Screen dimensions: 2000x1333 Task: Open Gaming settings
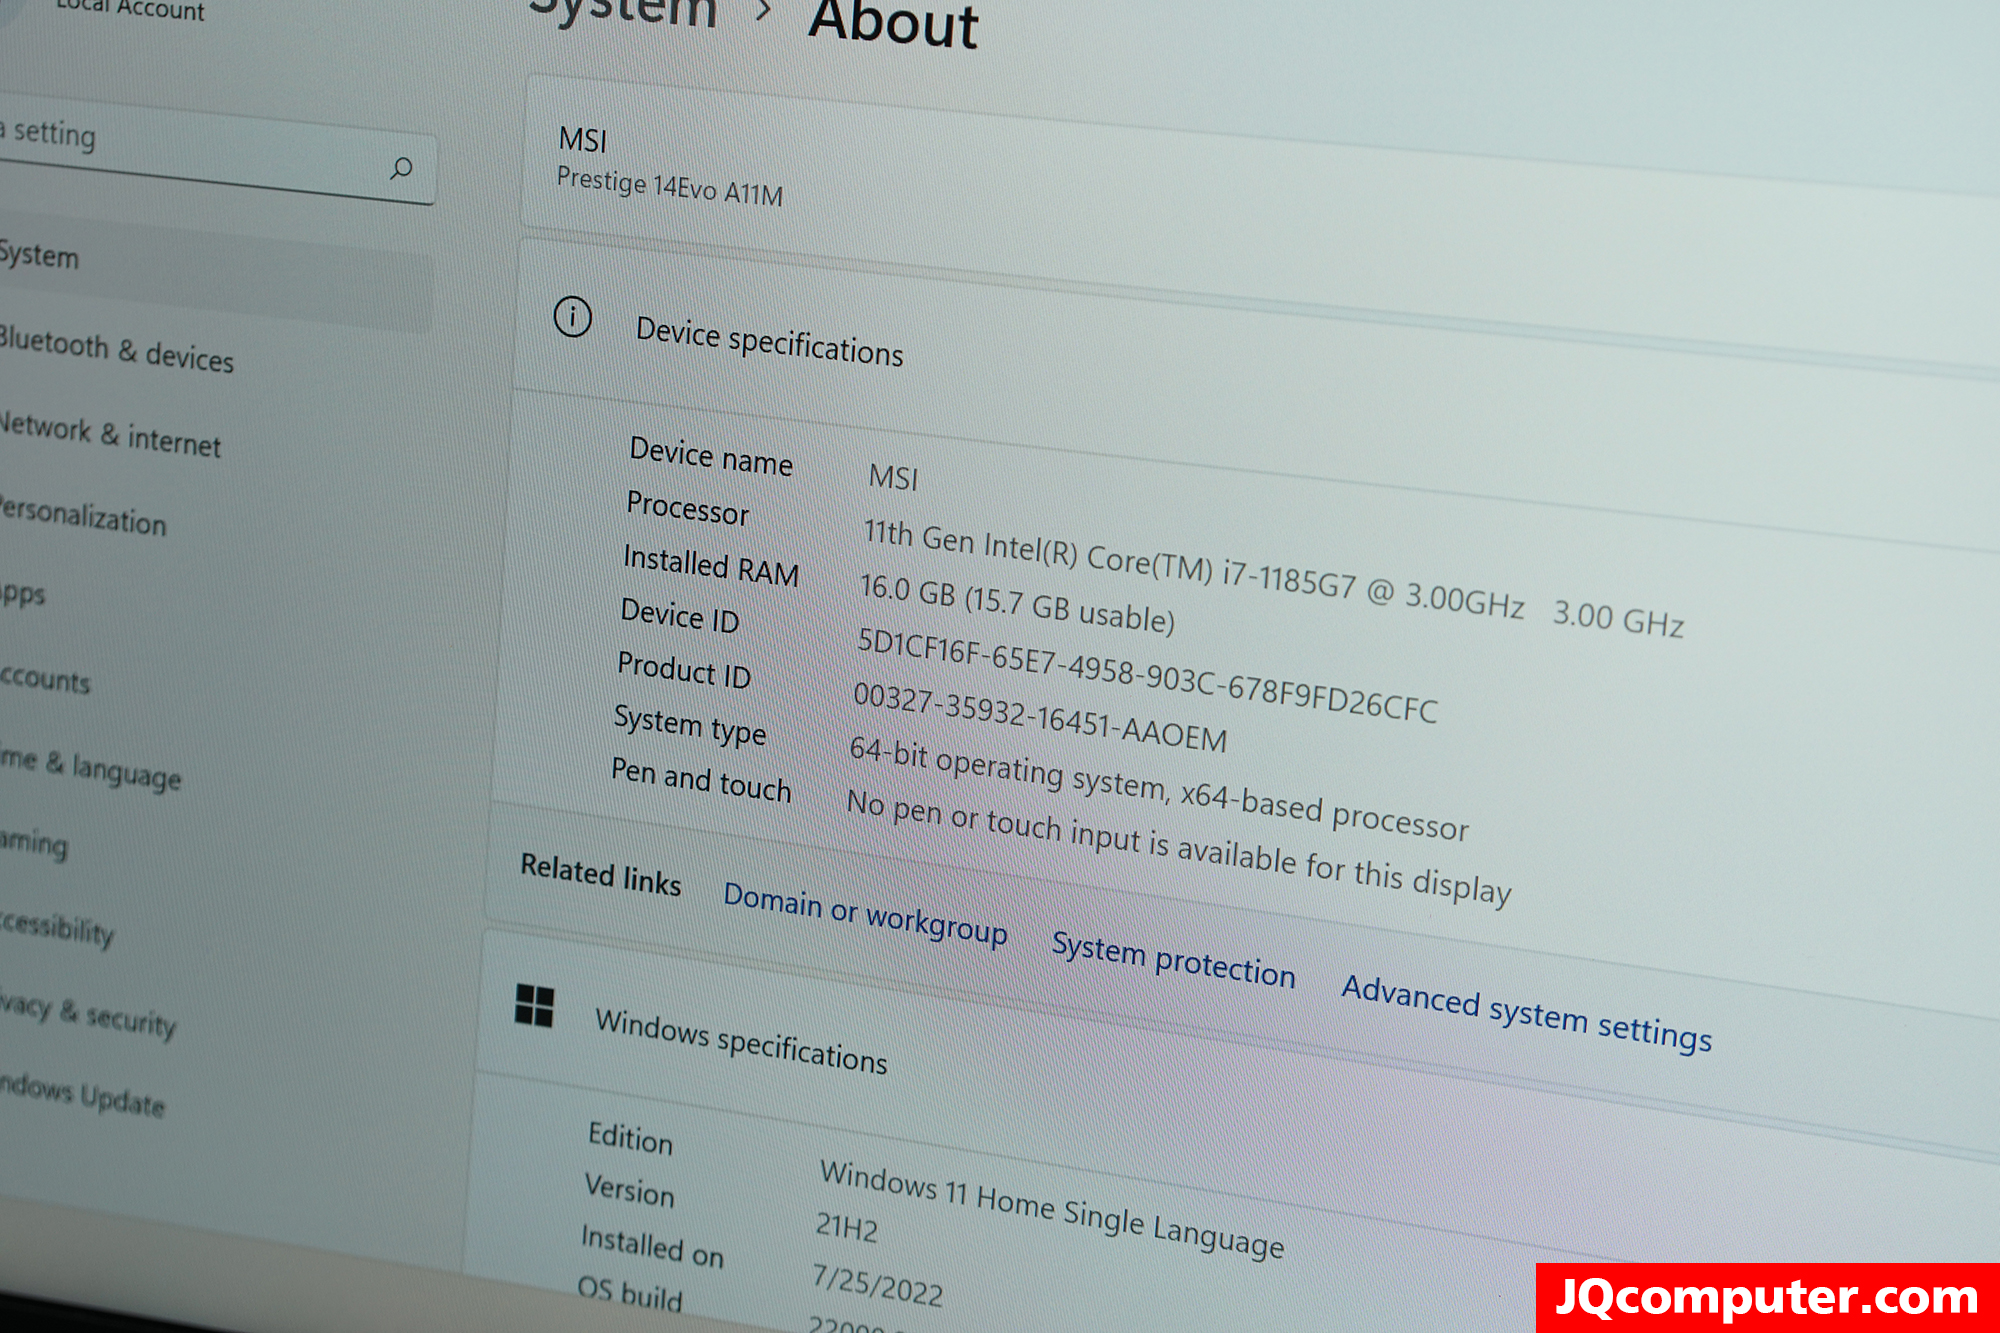pyautogui.click(x=34, y=843)
